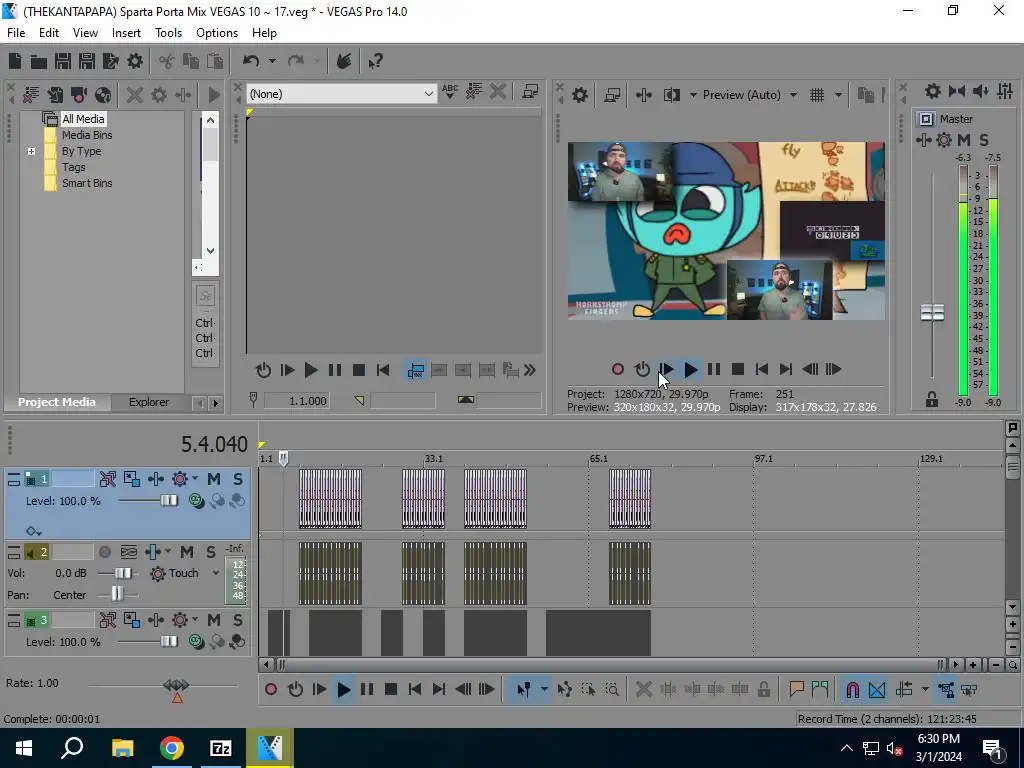Select Smart Bins folder
The image size is (1024, 768).
[x=87, y=184]
